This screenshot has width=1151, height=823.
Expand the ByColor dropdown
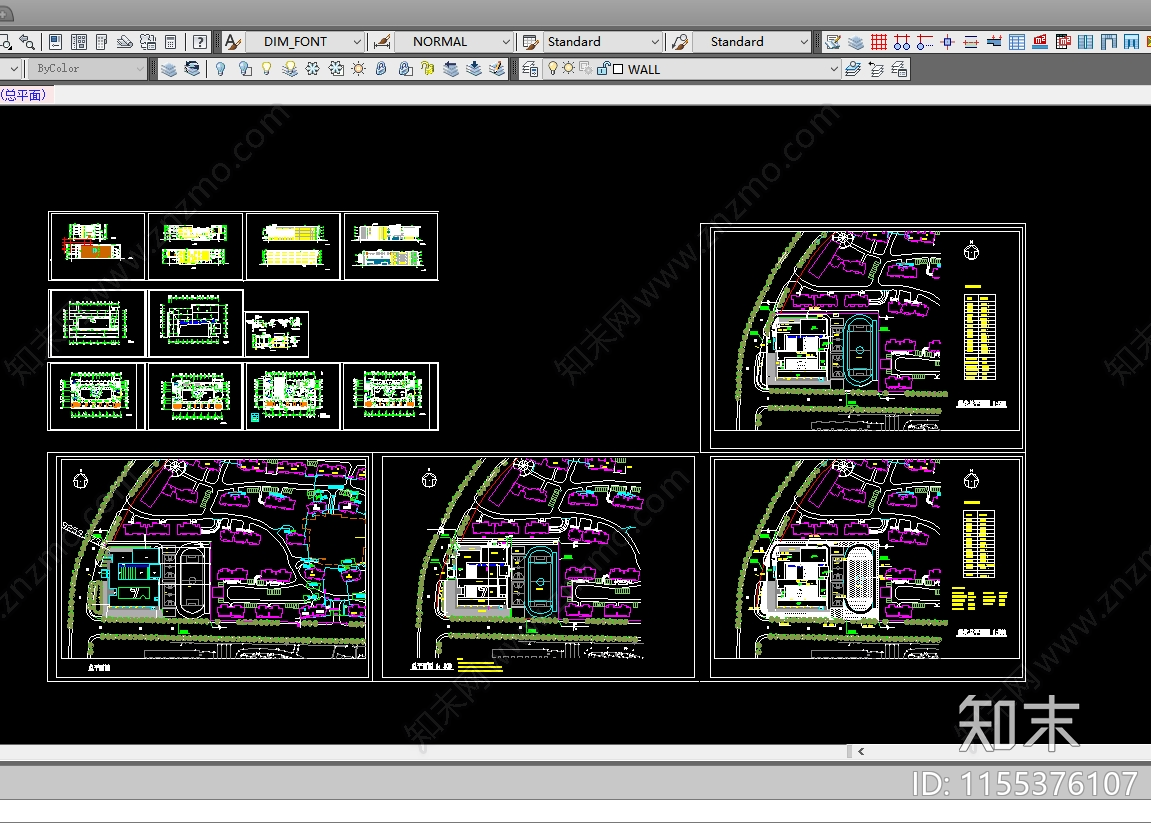[140, 69]
